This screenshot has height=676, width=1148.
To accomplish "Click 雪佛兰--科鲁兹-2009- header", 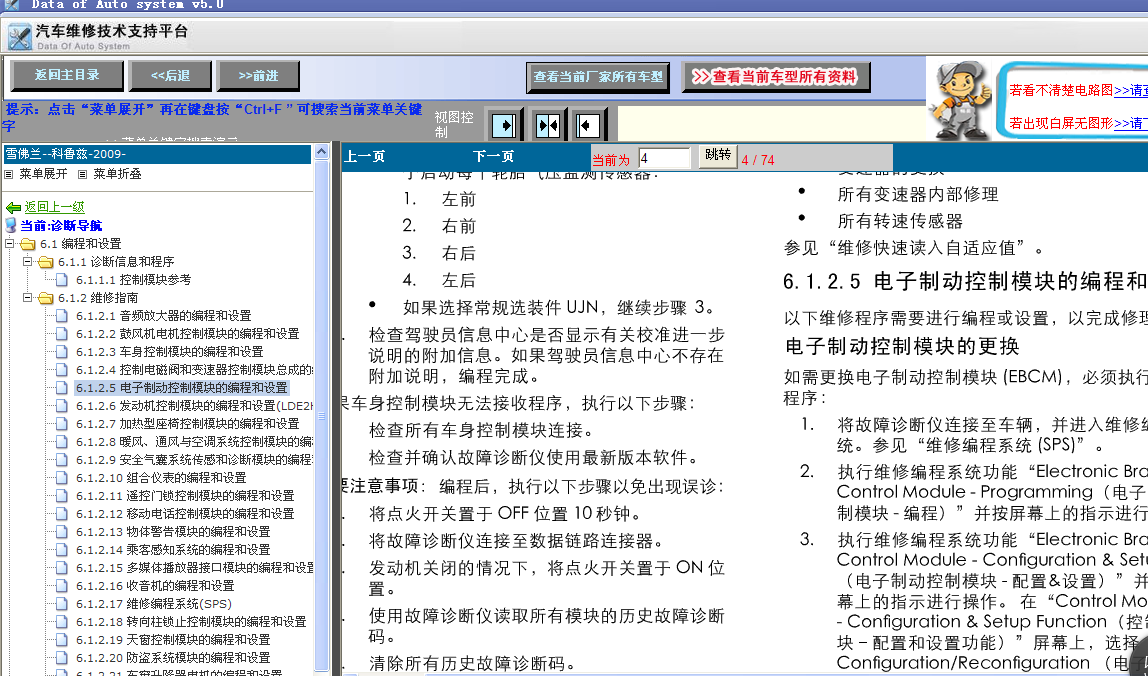I will 157,154.
